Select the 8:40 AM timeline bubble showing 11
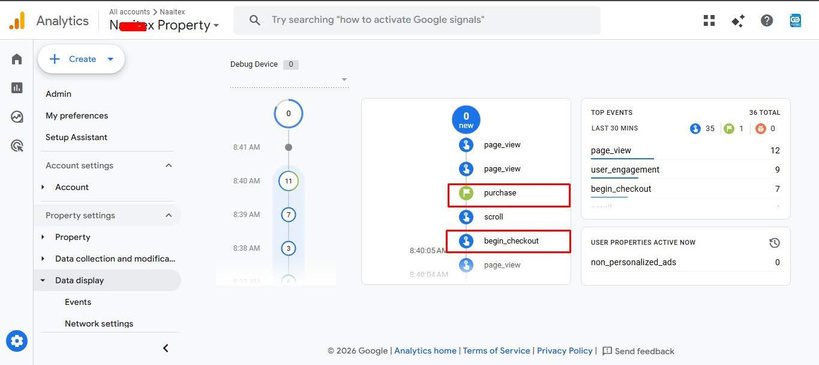819x365 pixels. (x=288, y=181)
